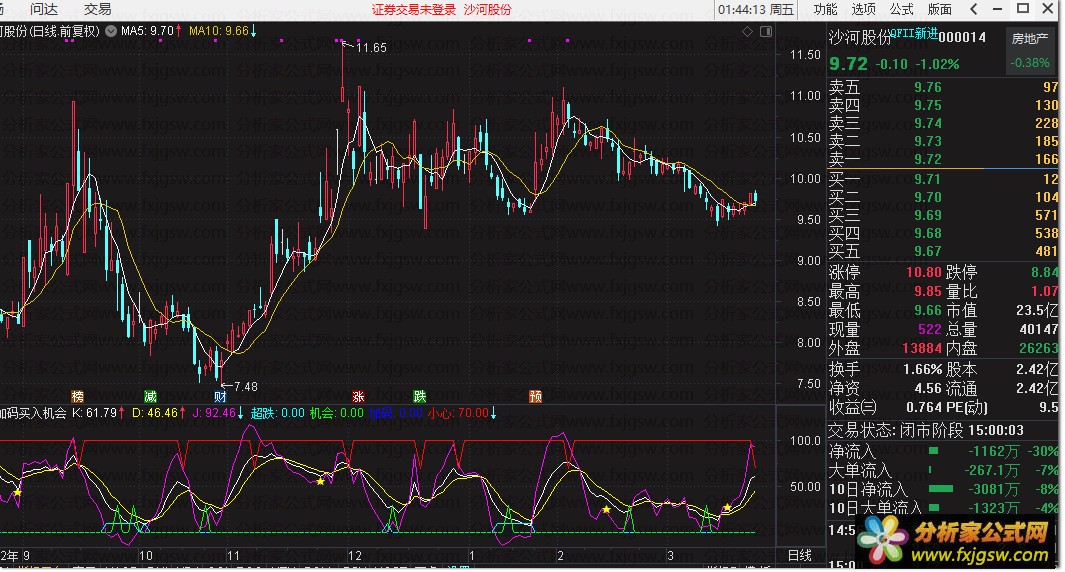1065x572 pixels.
Task: Click the D: 46.46 indicator value
Action: 159,413
